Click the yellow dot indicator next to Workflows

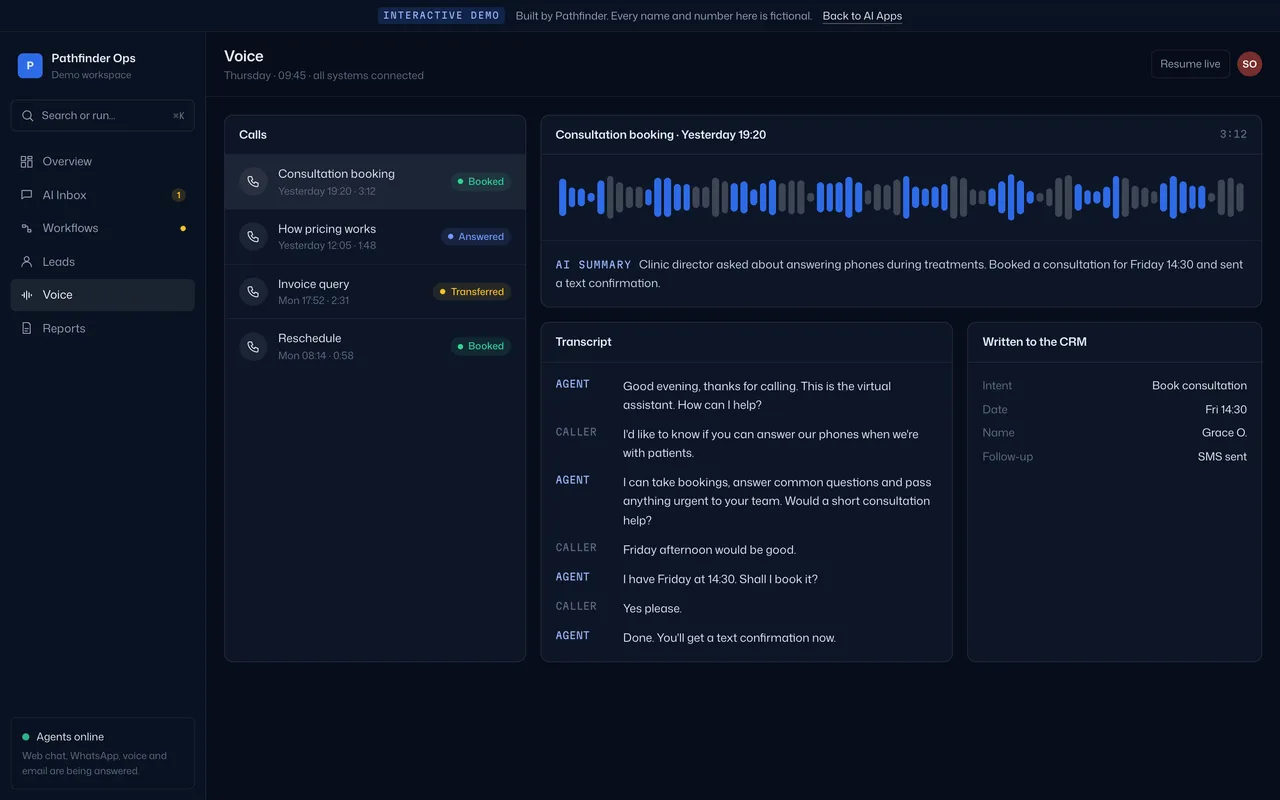click(x=183, y=228)
